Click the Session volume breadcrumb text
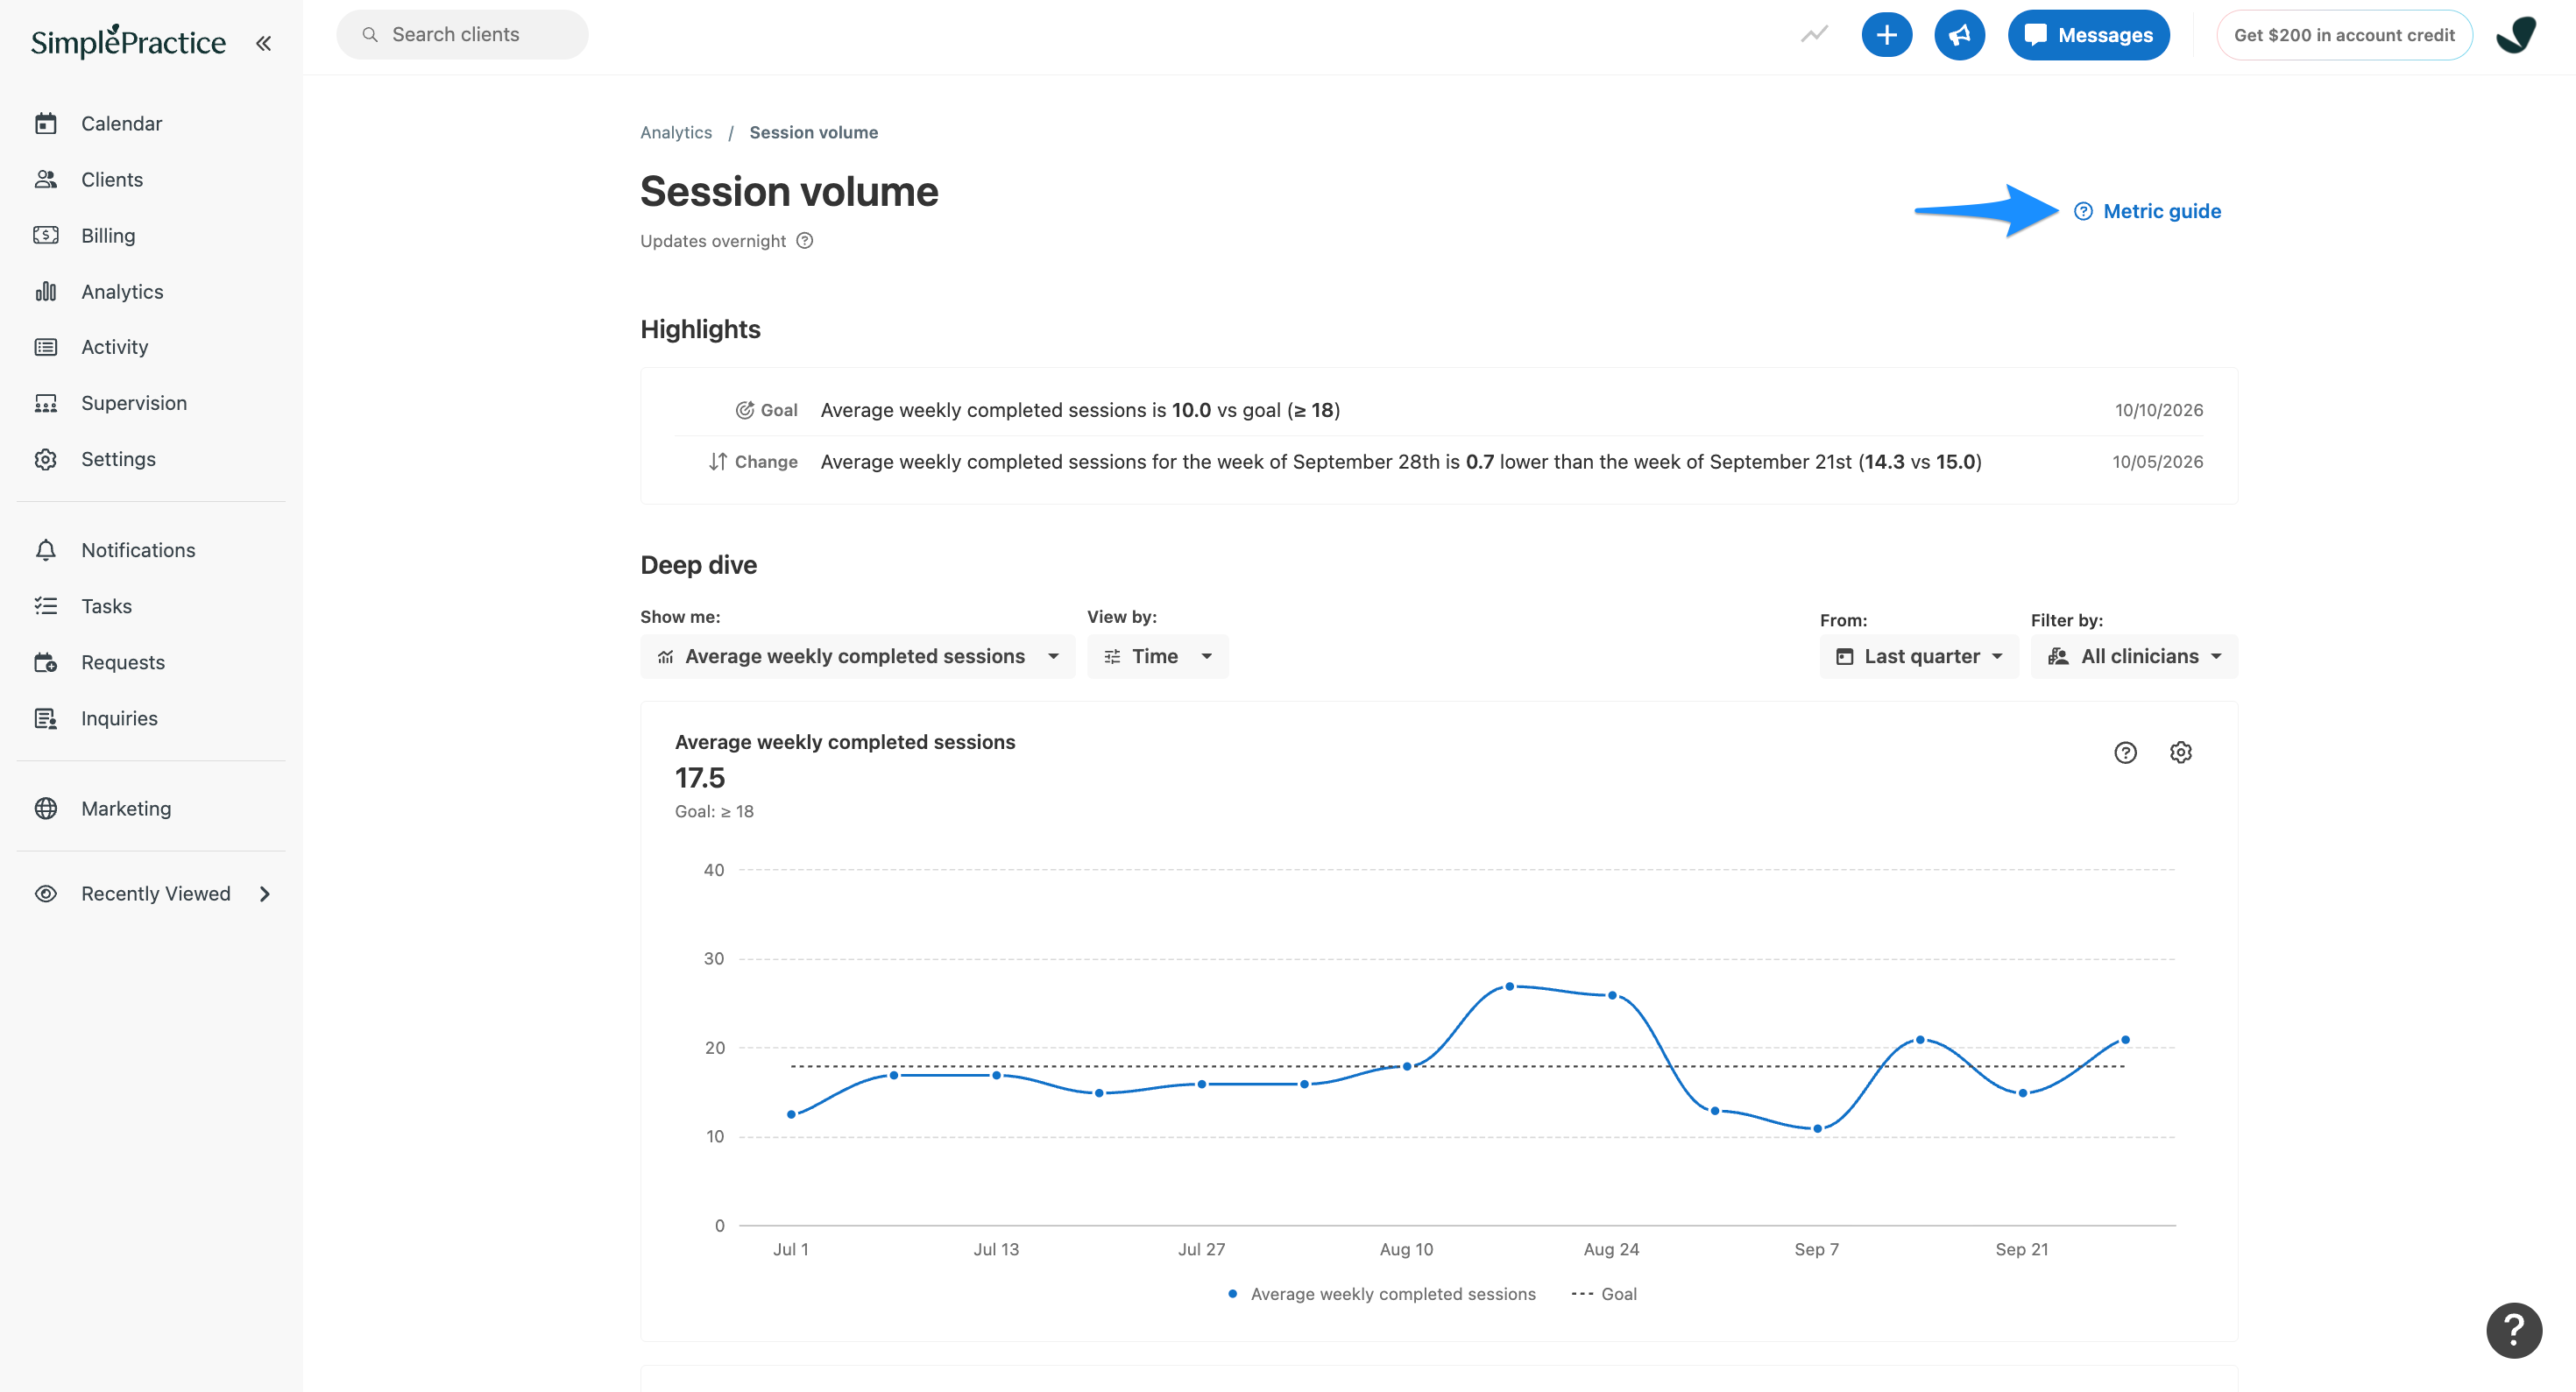The width and height of the screenshot is (2576, 1392). 813,132
